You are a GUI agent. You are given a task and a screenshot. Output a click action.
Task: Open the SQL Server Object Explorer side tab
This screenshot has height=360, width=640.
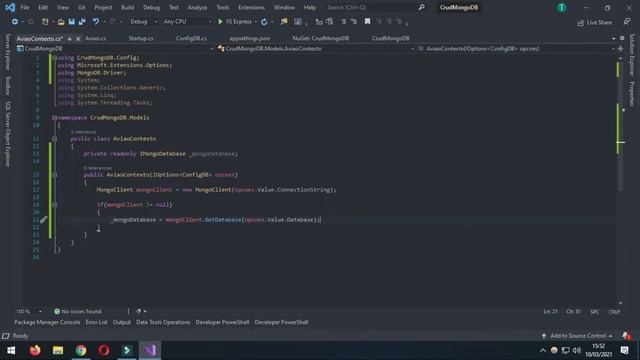[x=8, y=134]
